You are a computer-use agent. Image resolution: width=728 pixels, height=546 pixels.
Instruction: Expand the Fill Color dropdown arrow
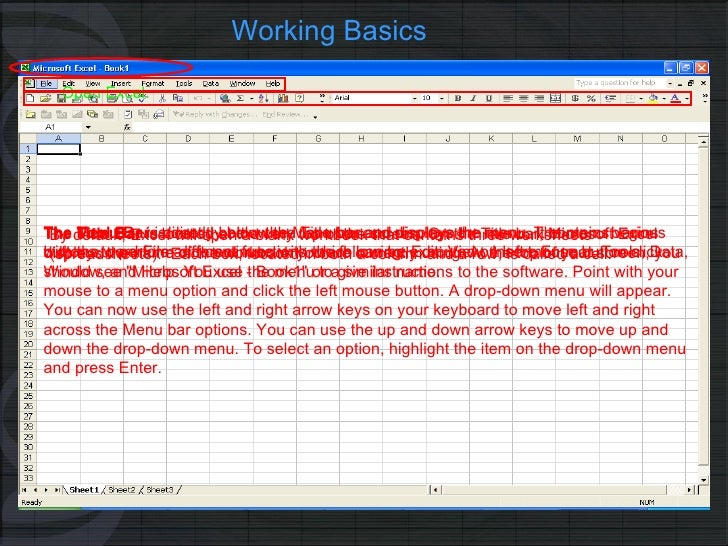(664, 98)
